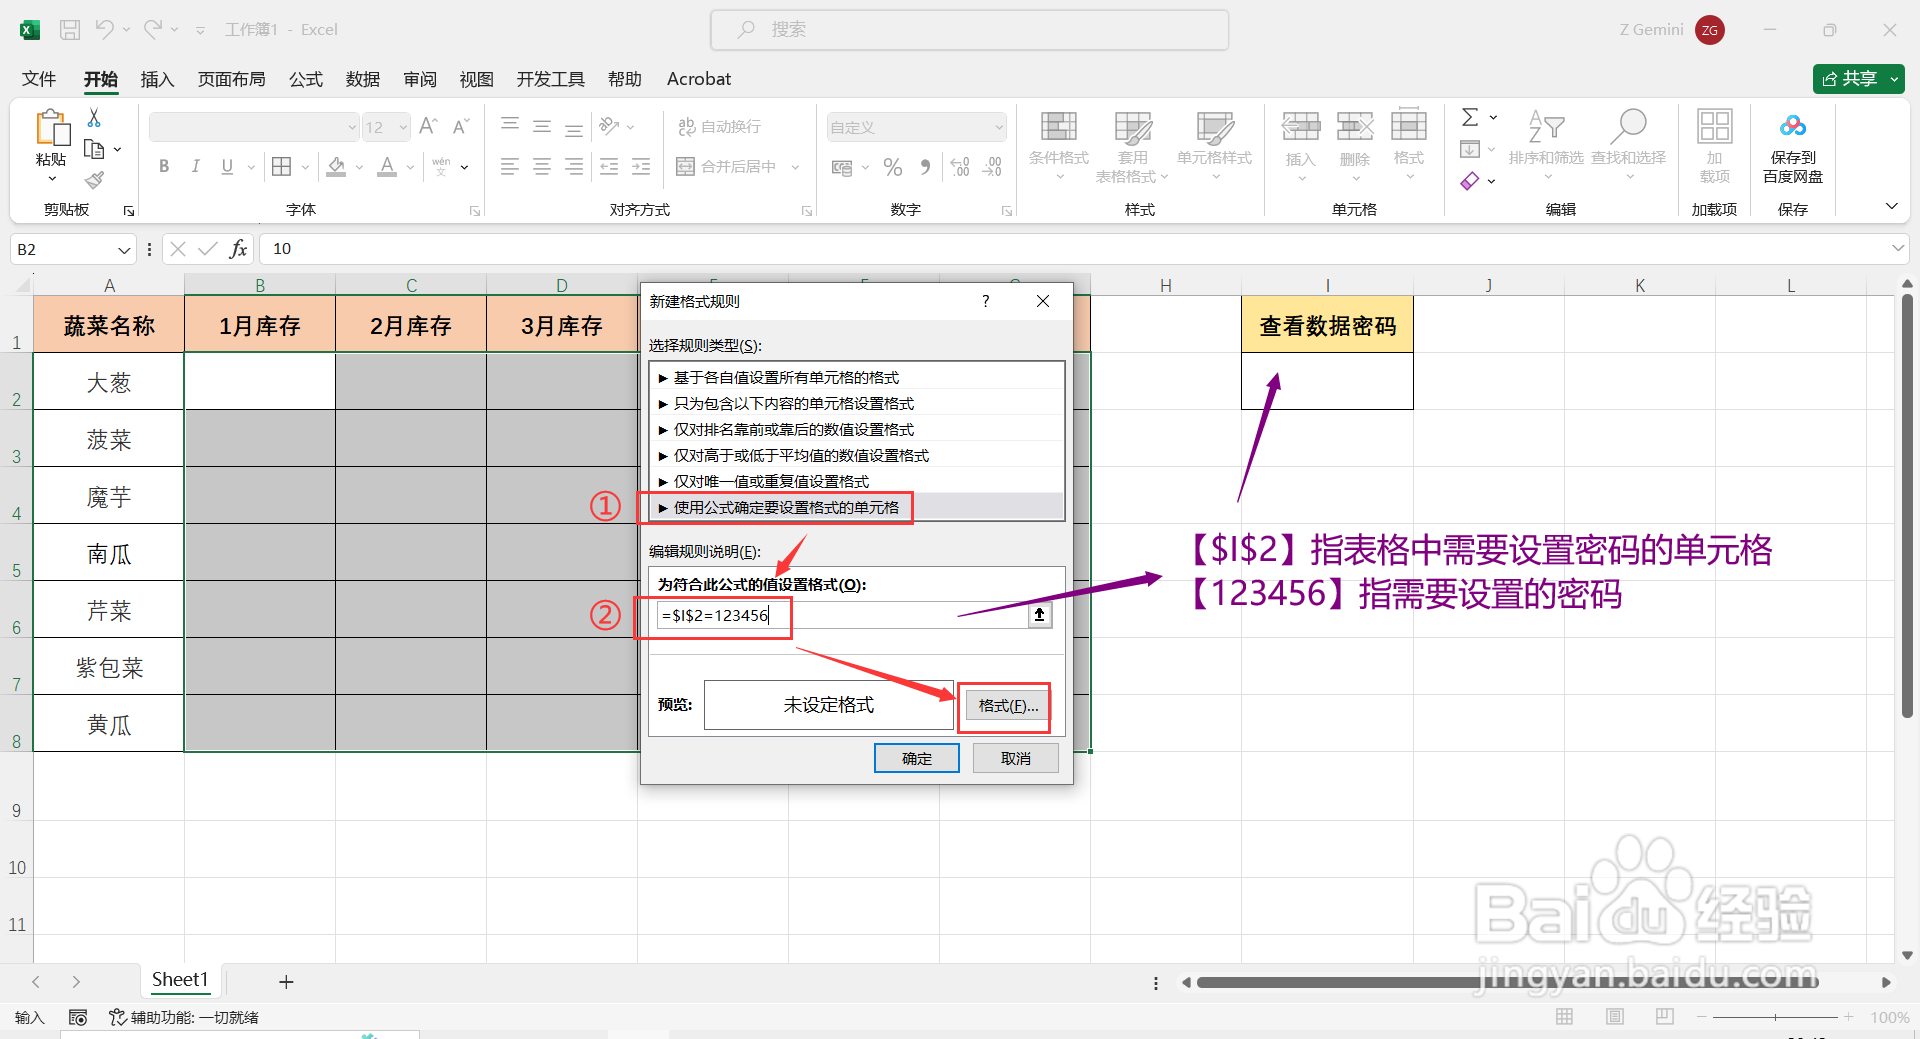This screenshot has height=1039, width=1920.
Task: Click Decrease Decimal icon
Action: pos(992,167)
